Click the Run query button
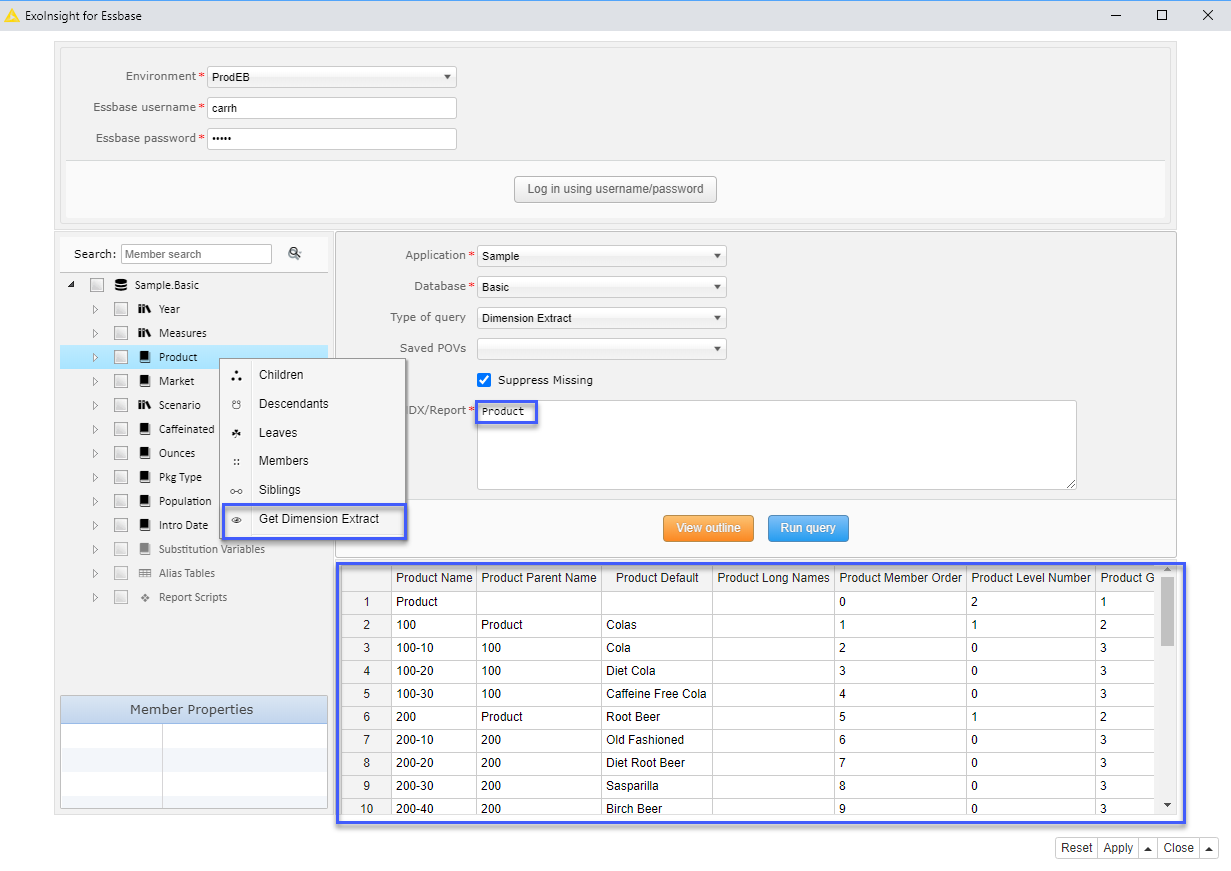1231x871 pixels. 808,528
